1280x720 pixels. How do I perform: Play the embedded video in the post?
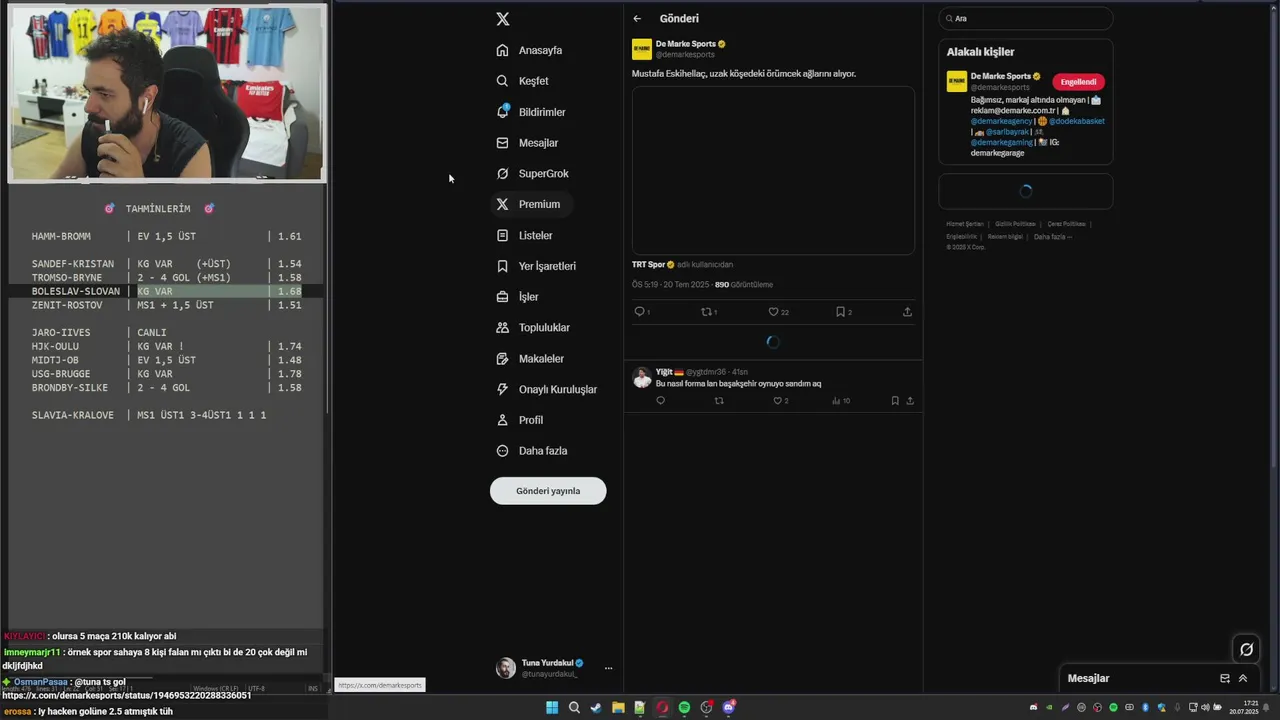(773, 170)
